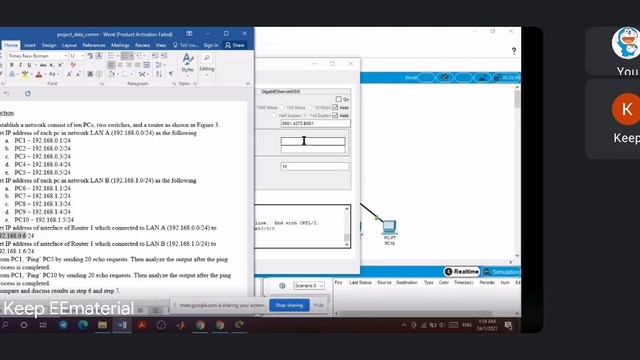640x360 pixels.
Task: Center the paragraph text in Word
Action: tap(120, 65)
